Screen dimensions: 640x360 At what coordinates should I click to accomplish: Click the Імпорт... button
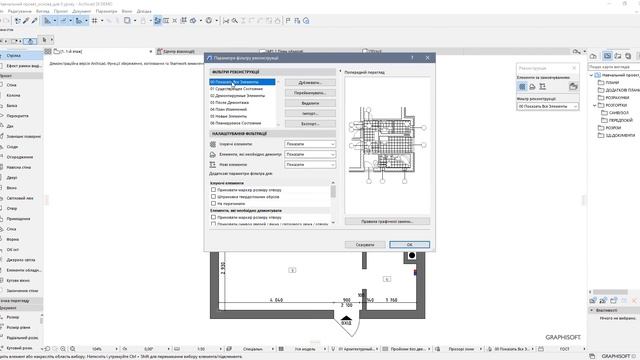310,113
